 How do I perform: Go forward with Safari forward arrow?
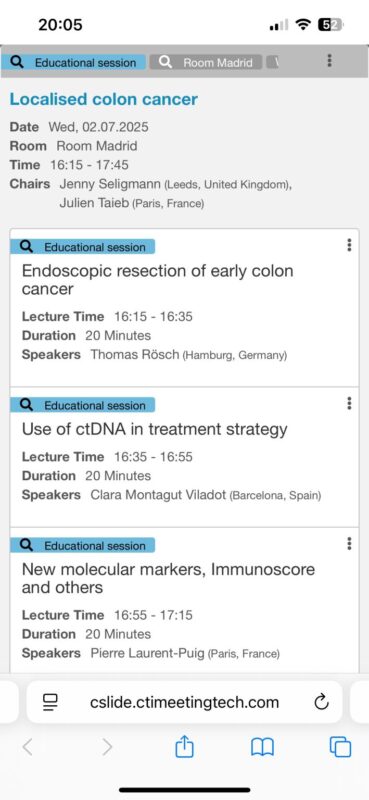click(107, 747)
